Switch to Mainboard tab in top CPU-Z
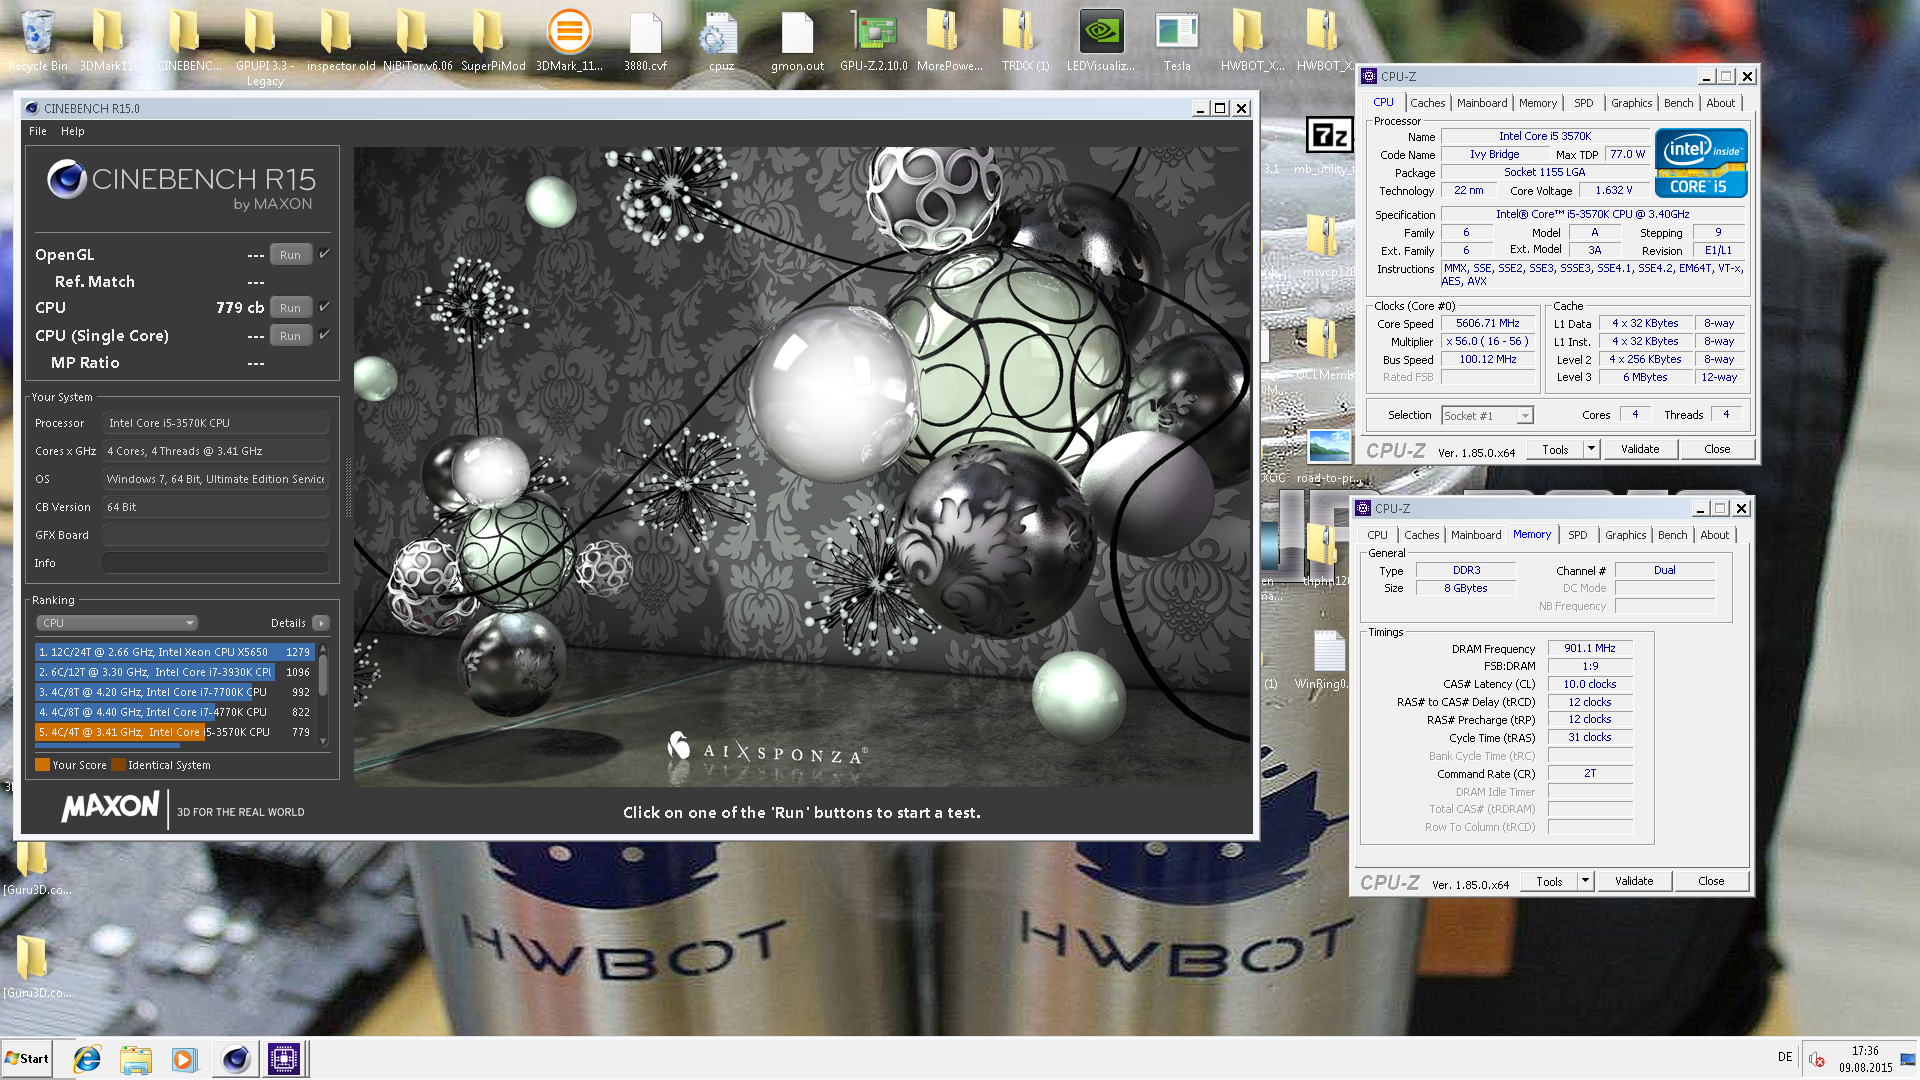This screenshot has height=1080, width=1920. coord(1482,103)
